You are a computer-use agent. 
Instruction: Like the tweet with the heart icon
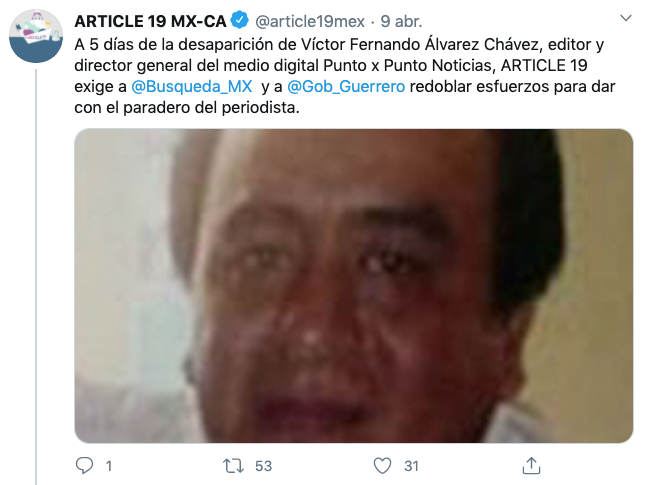pos(382,466)
